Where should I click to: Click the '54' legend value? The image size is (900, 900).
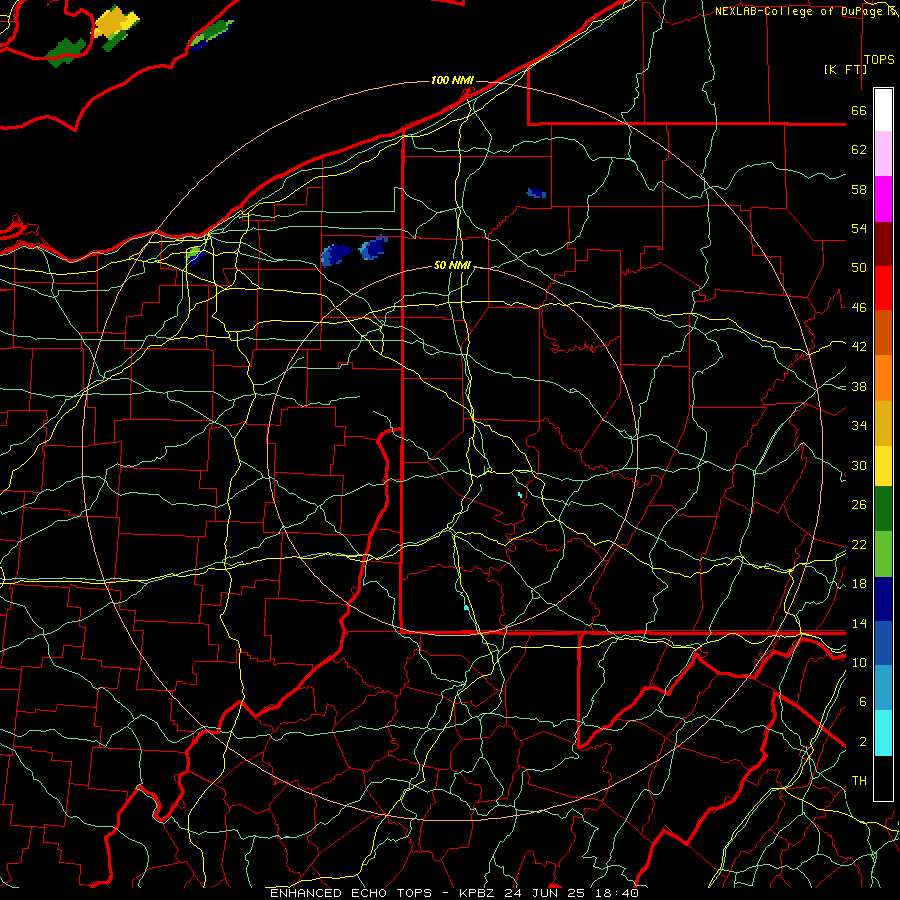pos(859,228)
